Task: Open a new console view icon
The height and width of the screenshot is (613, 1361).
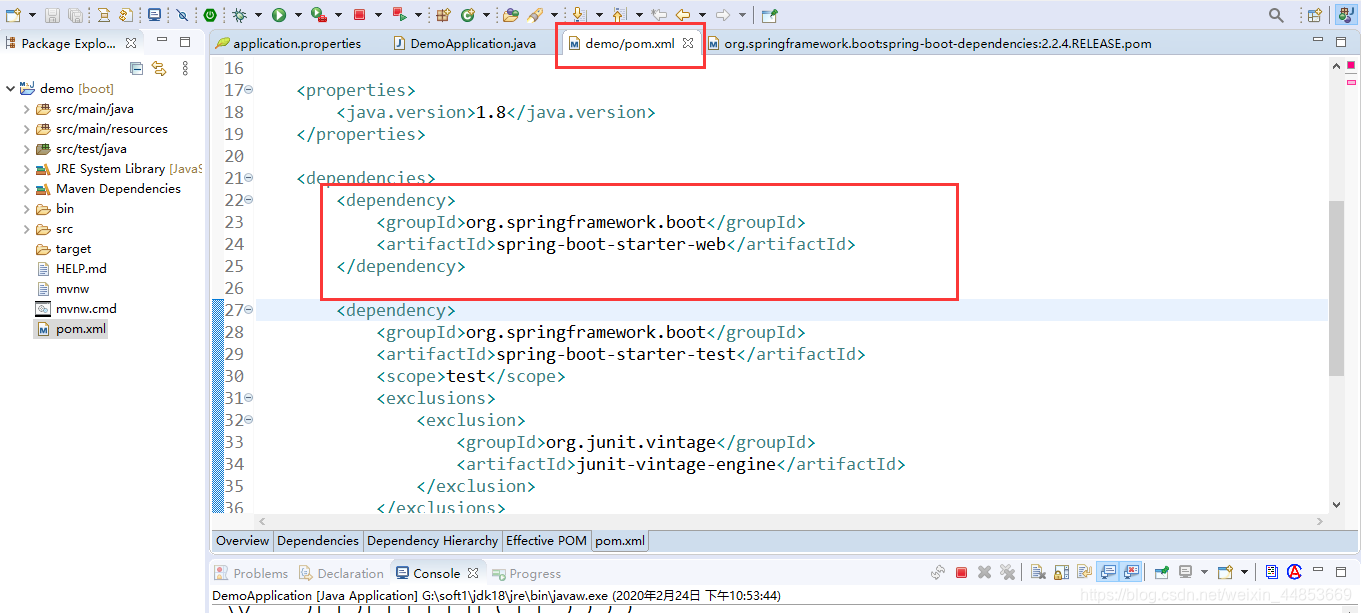Action: (x=1225, y=573)
